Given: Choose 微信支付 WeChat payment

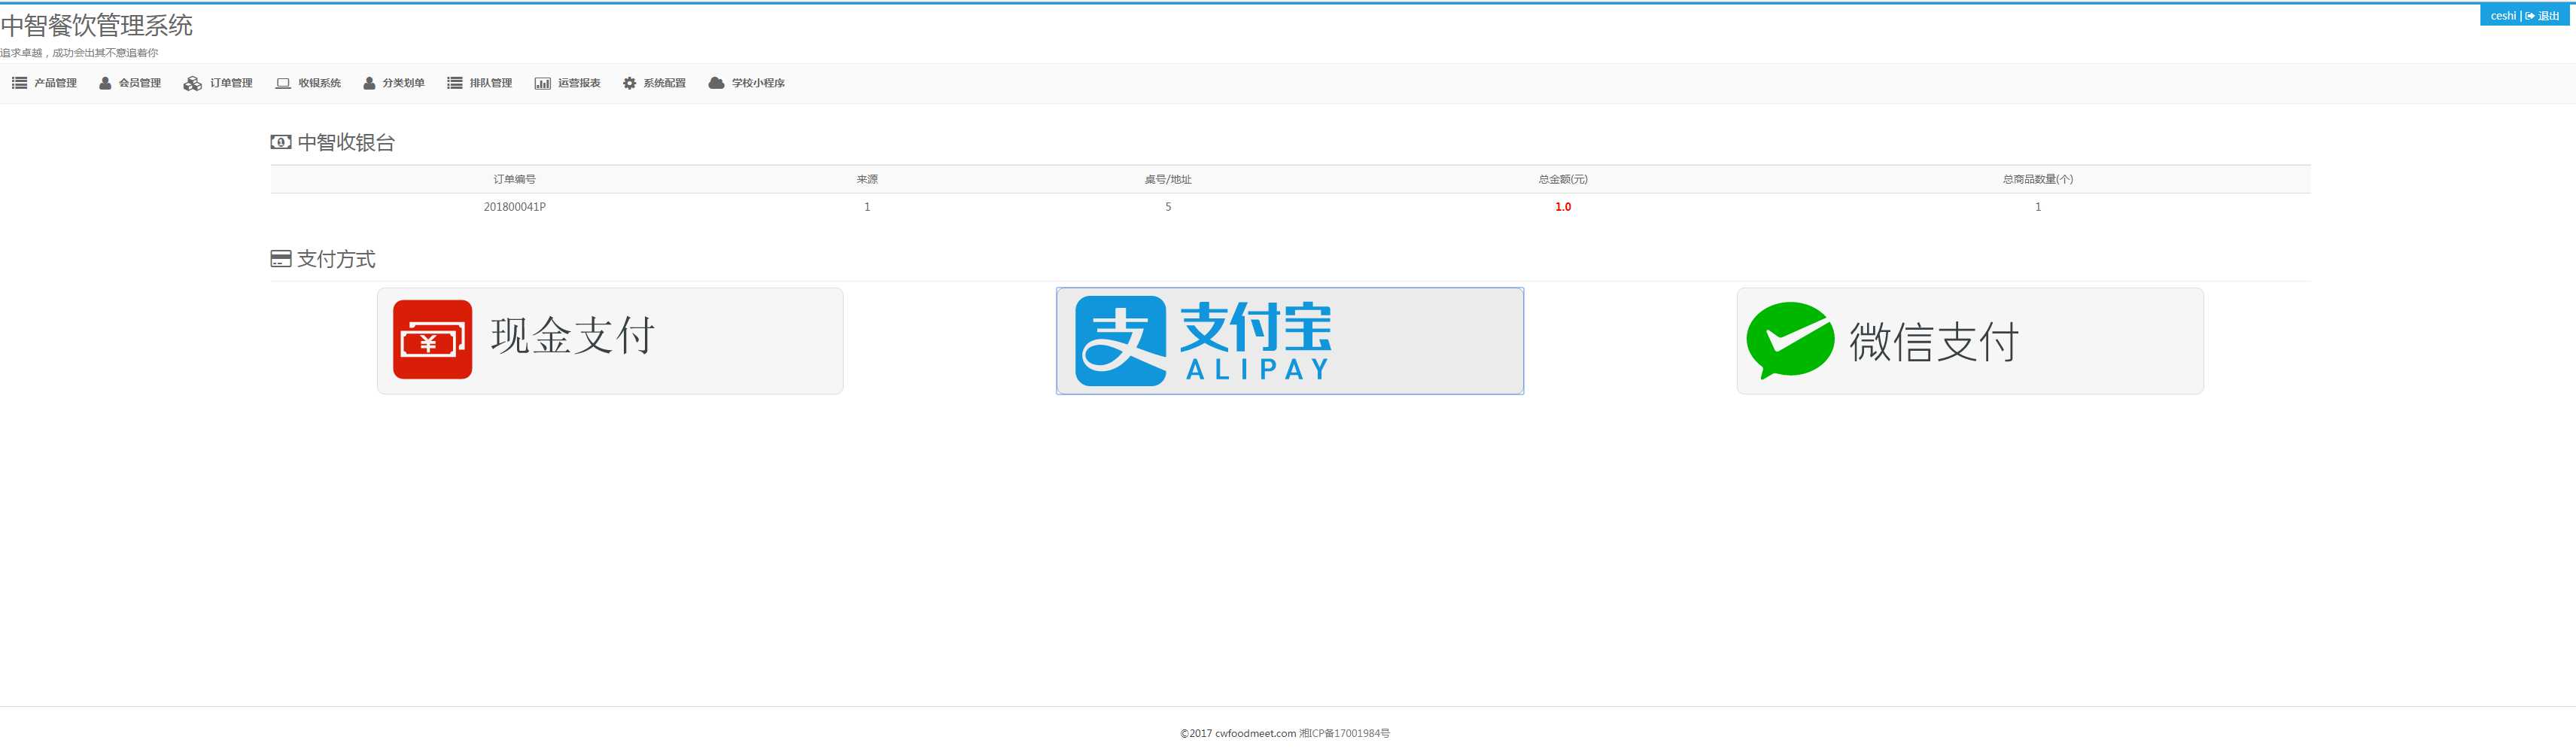Looking at the screenshot, I should click(1970, 341).
